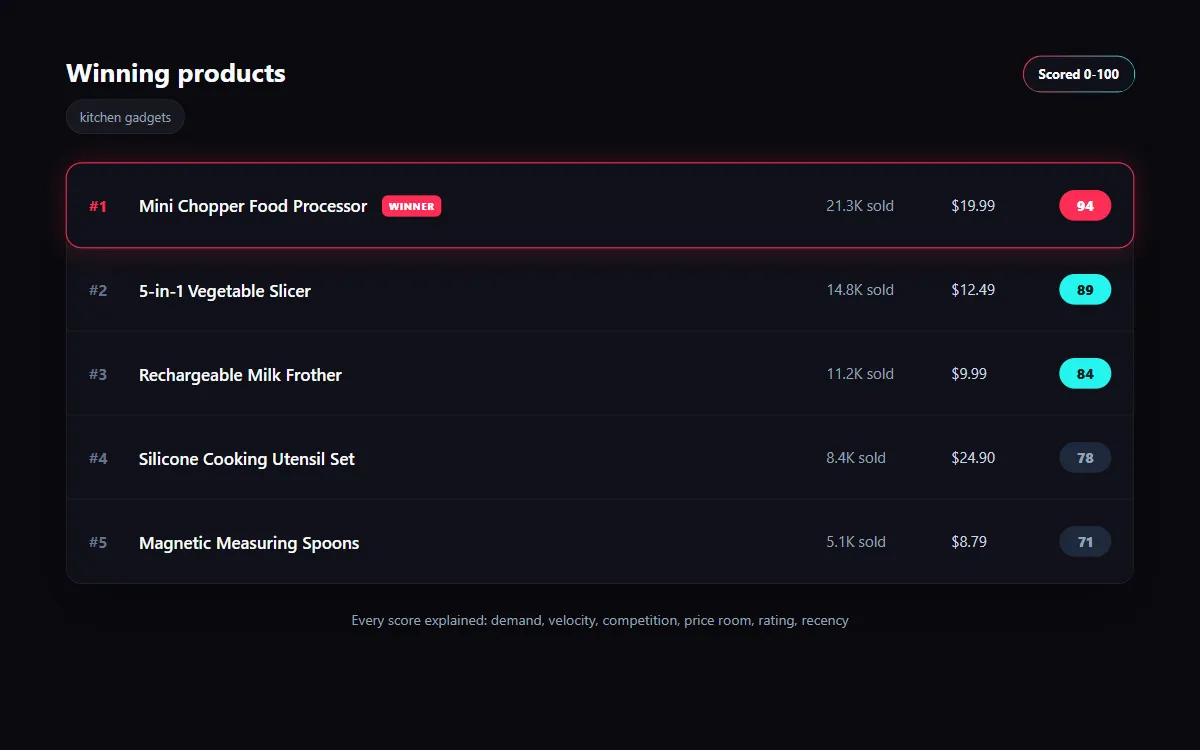Click the red WINNER badge

click(411, 206)
